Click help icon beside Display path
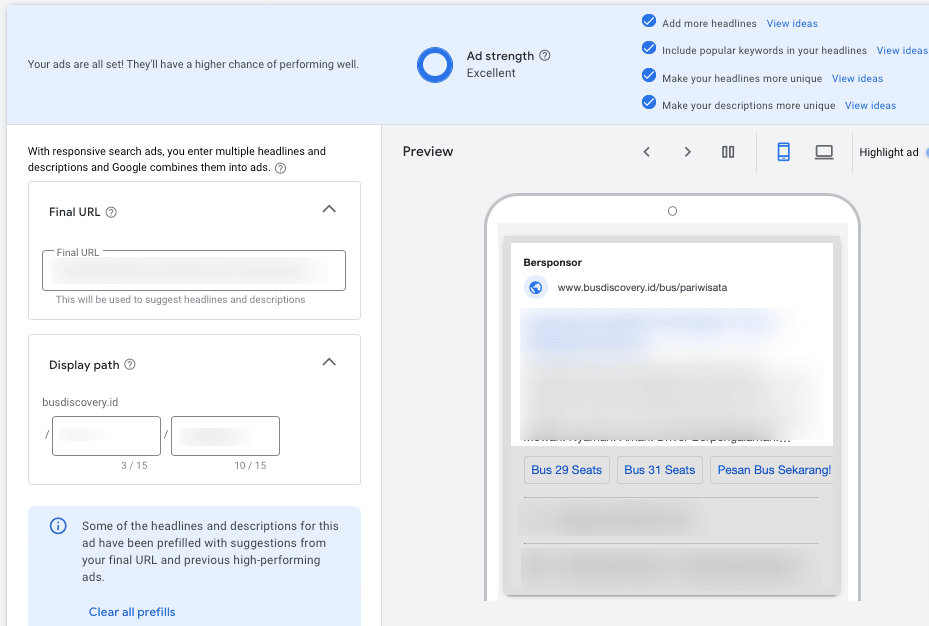 (130, 365)
